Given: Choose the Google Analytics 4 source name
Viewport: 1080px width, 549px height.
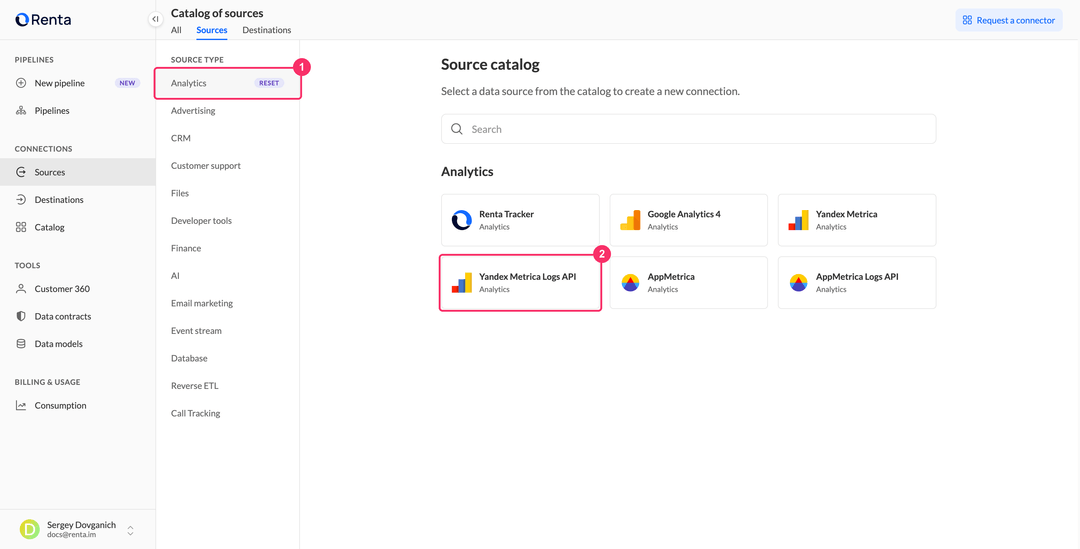Looking at the screenshot, I should click(x=684, y=214).
